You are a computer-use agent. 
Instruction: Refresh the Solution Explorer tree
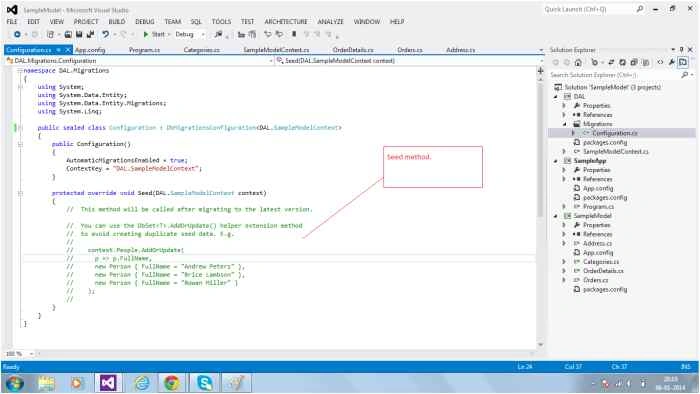click(622, 62)
